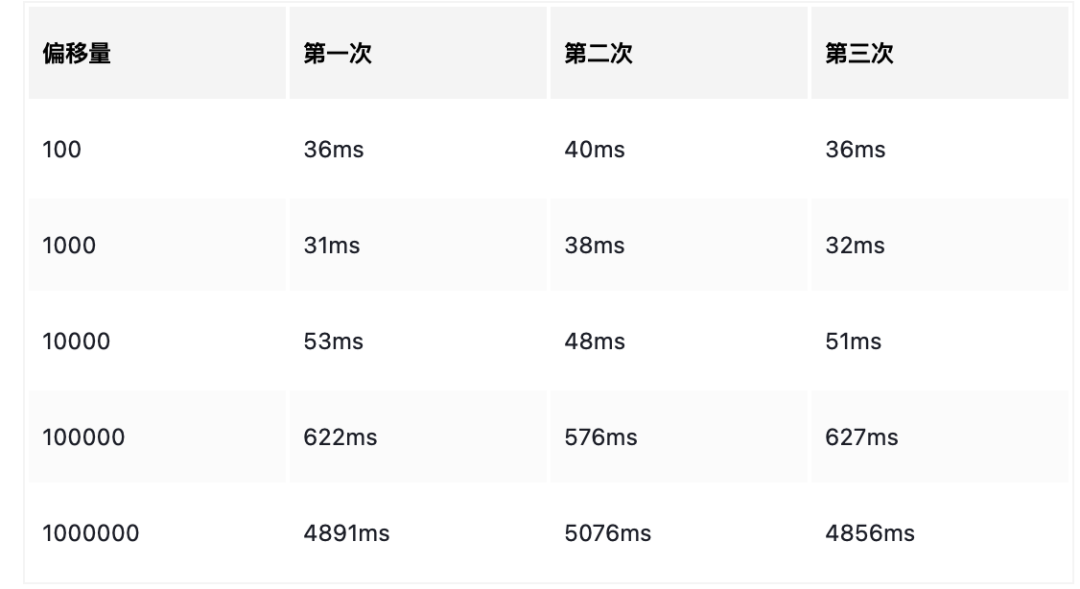Screen dimensions: 1080x589
Task: Click the 51ms cell
Action: [x=939, y=341]
